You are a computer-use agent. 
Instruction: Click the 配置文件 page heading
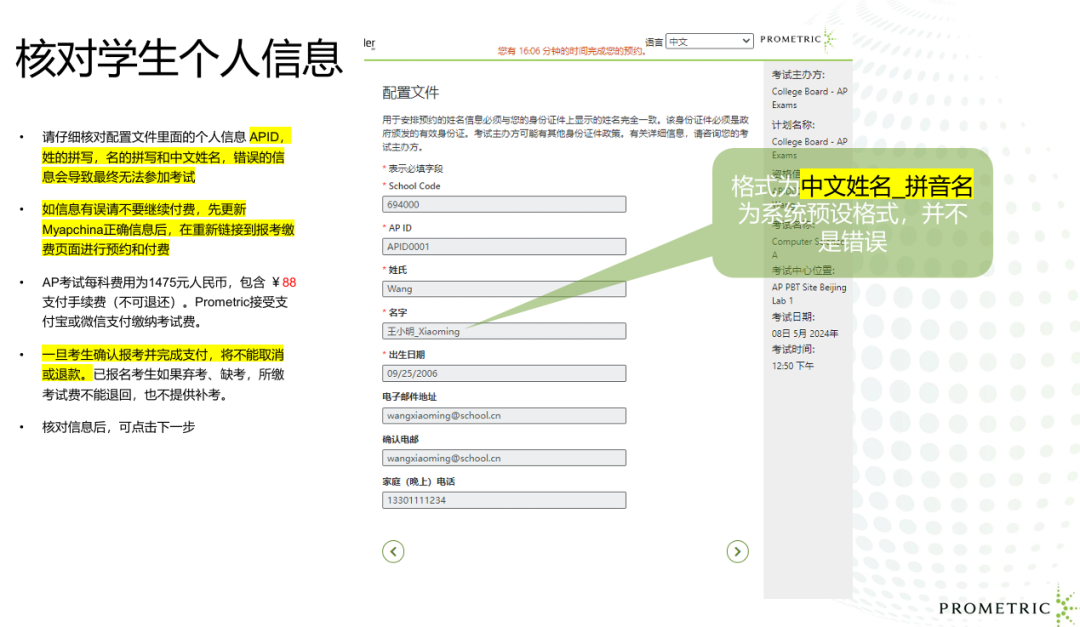tap(411, 93)
